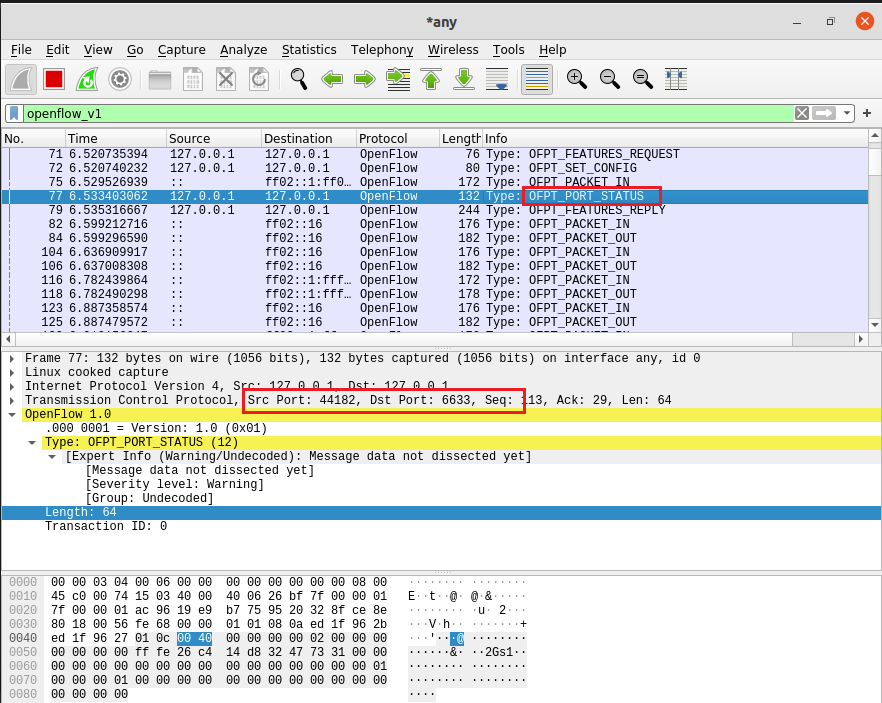Restart the current capture
The width and height of the screenshot is (882, 703).
[87, 79]
